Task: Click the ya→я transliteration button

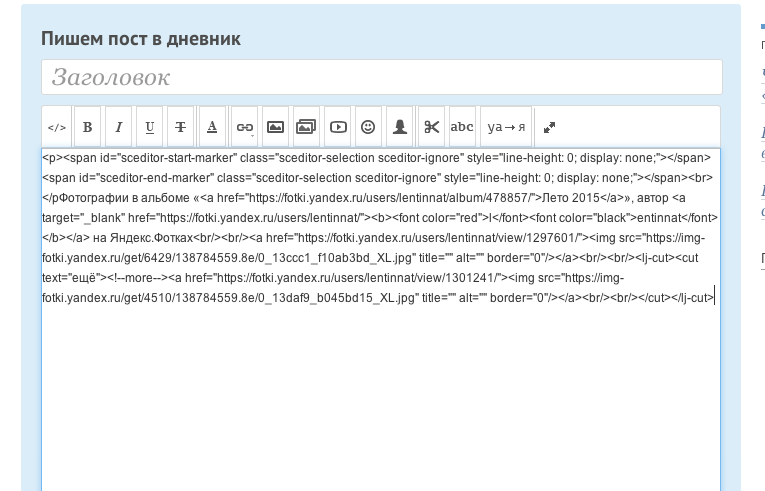Action: tap(506, 127)
